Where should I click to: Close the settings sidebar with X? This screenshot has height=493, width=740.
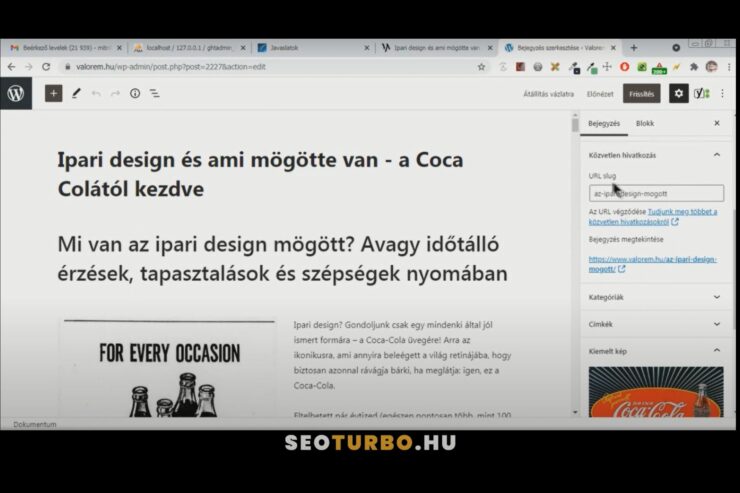(717, 123)
